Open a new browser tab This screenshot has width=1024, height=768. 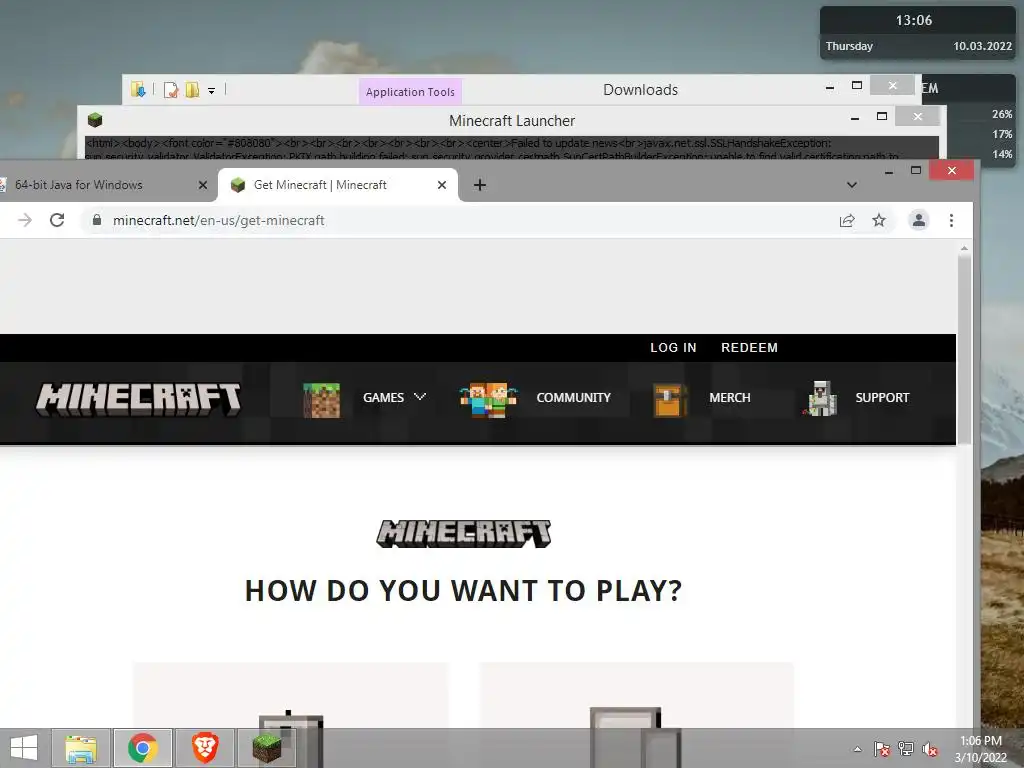[480, 185]
